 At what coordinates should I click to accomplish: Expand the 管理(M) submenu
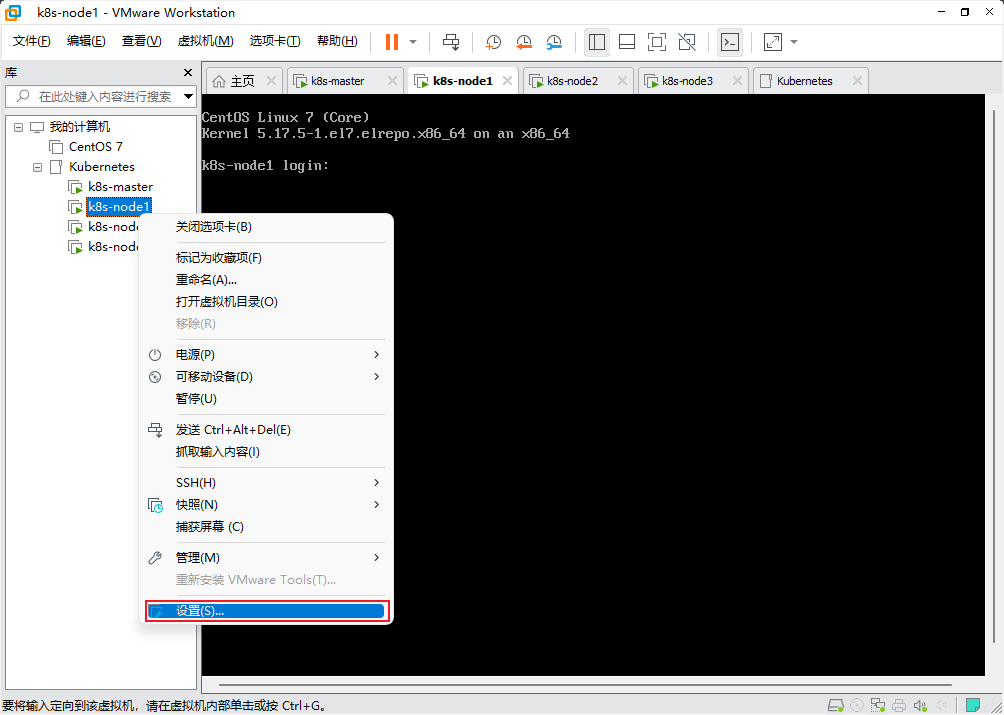(x=266, y=558)
